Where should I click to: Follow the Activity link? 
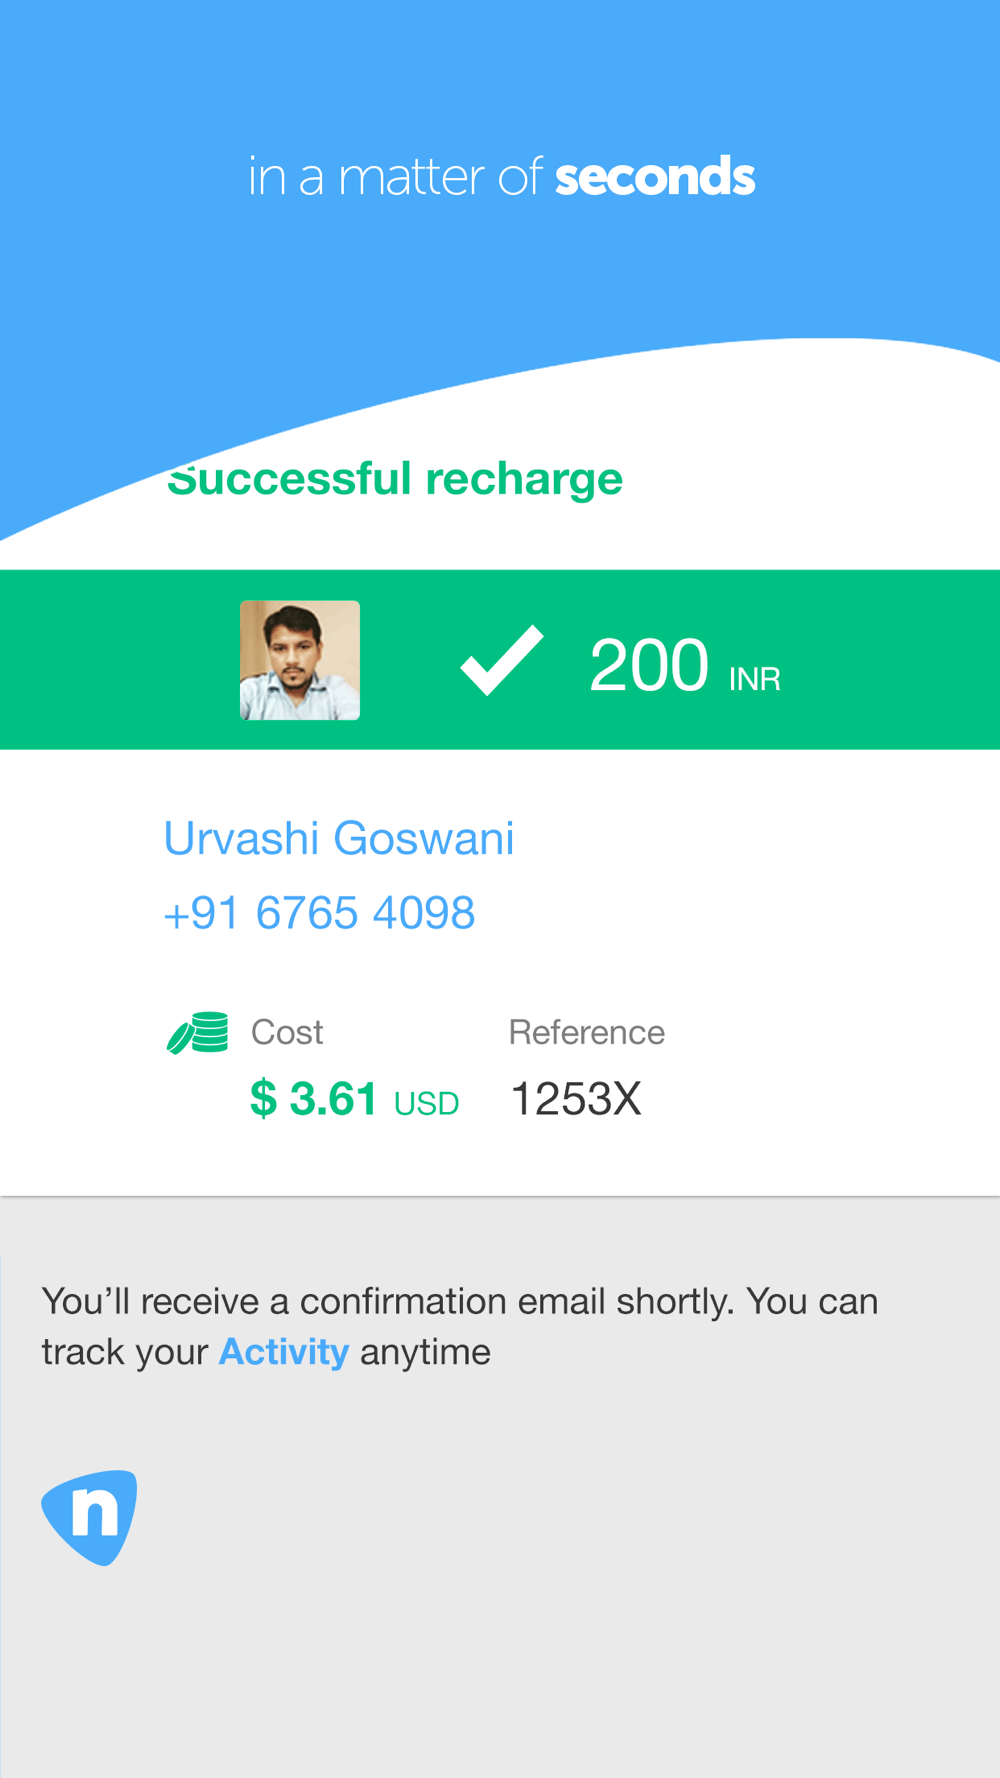point(284,1352)
